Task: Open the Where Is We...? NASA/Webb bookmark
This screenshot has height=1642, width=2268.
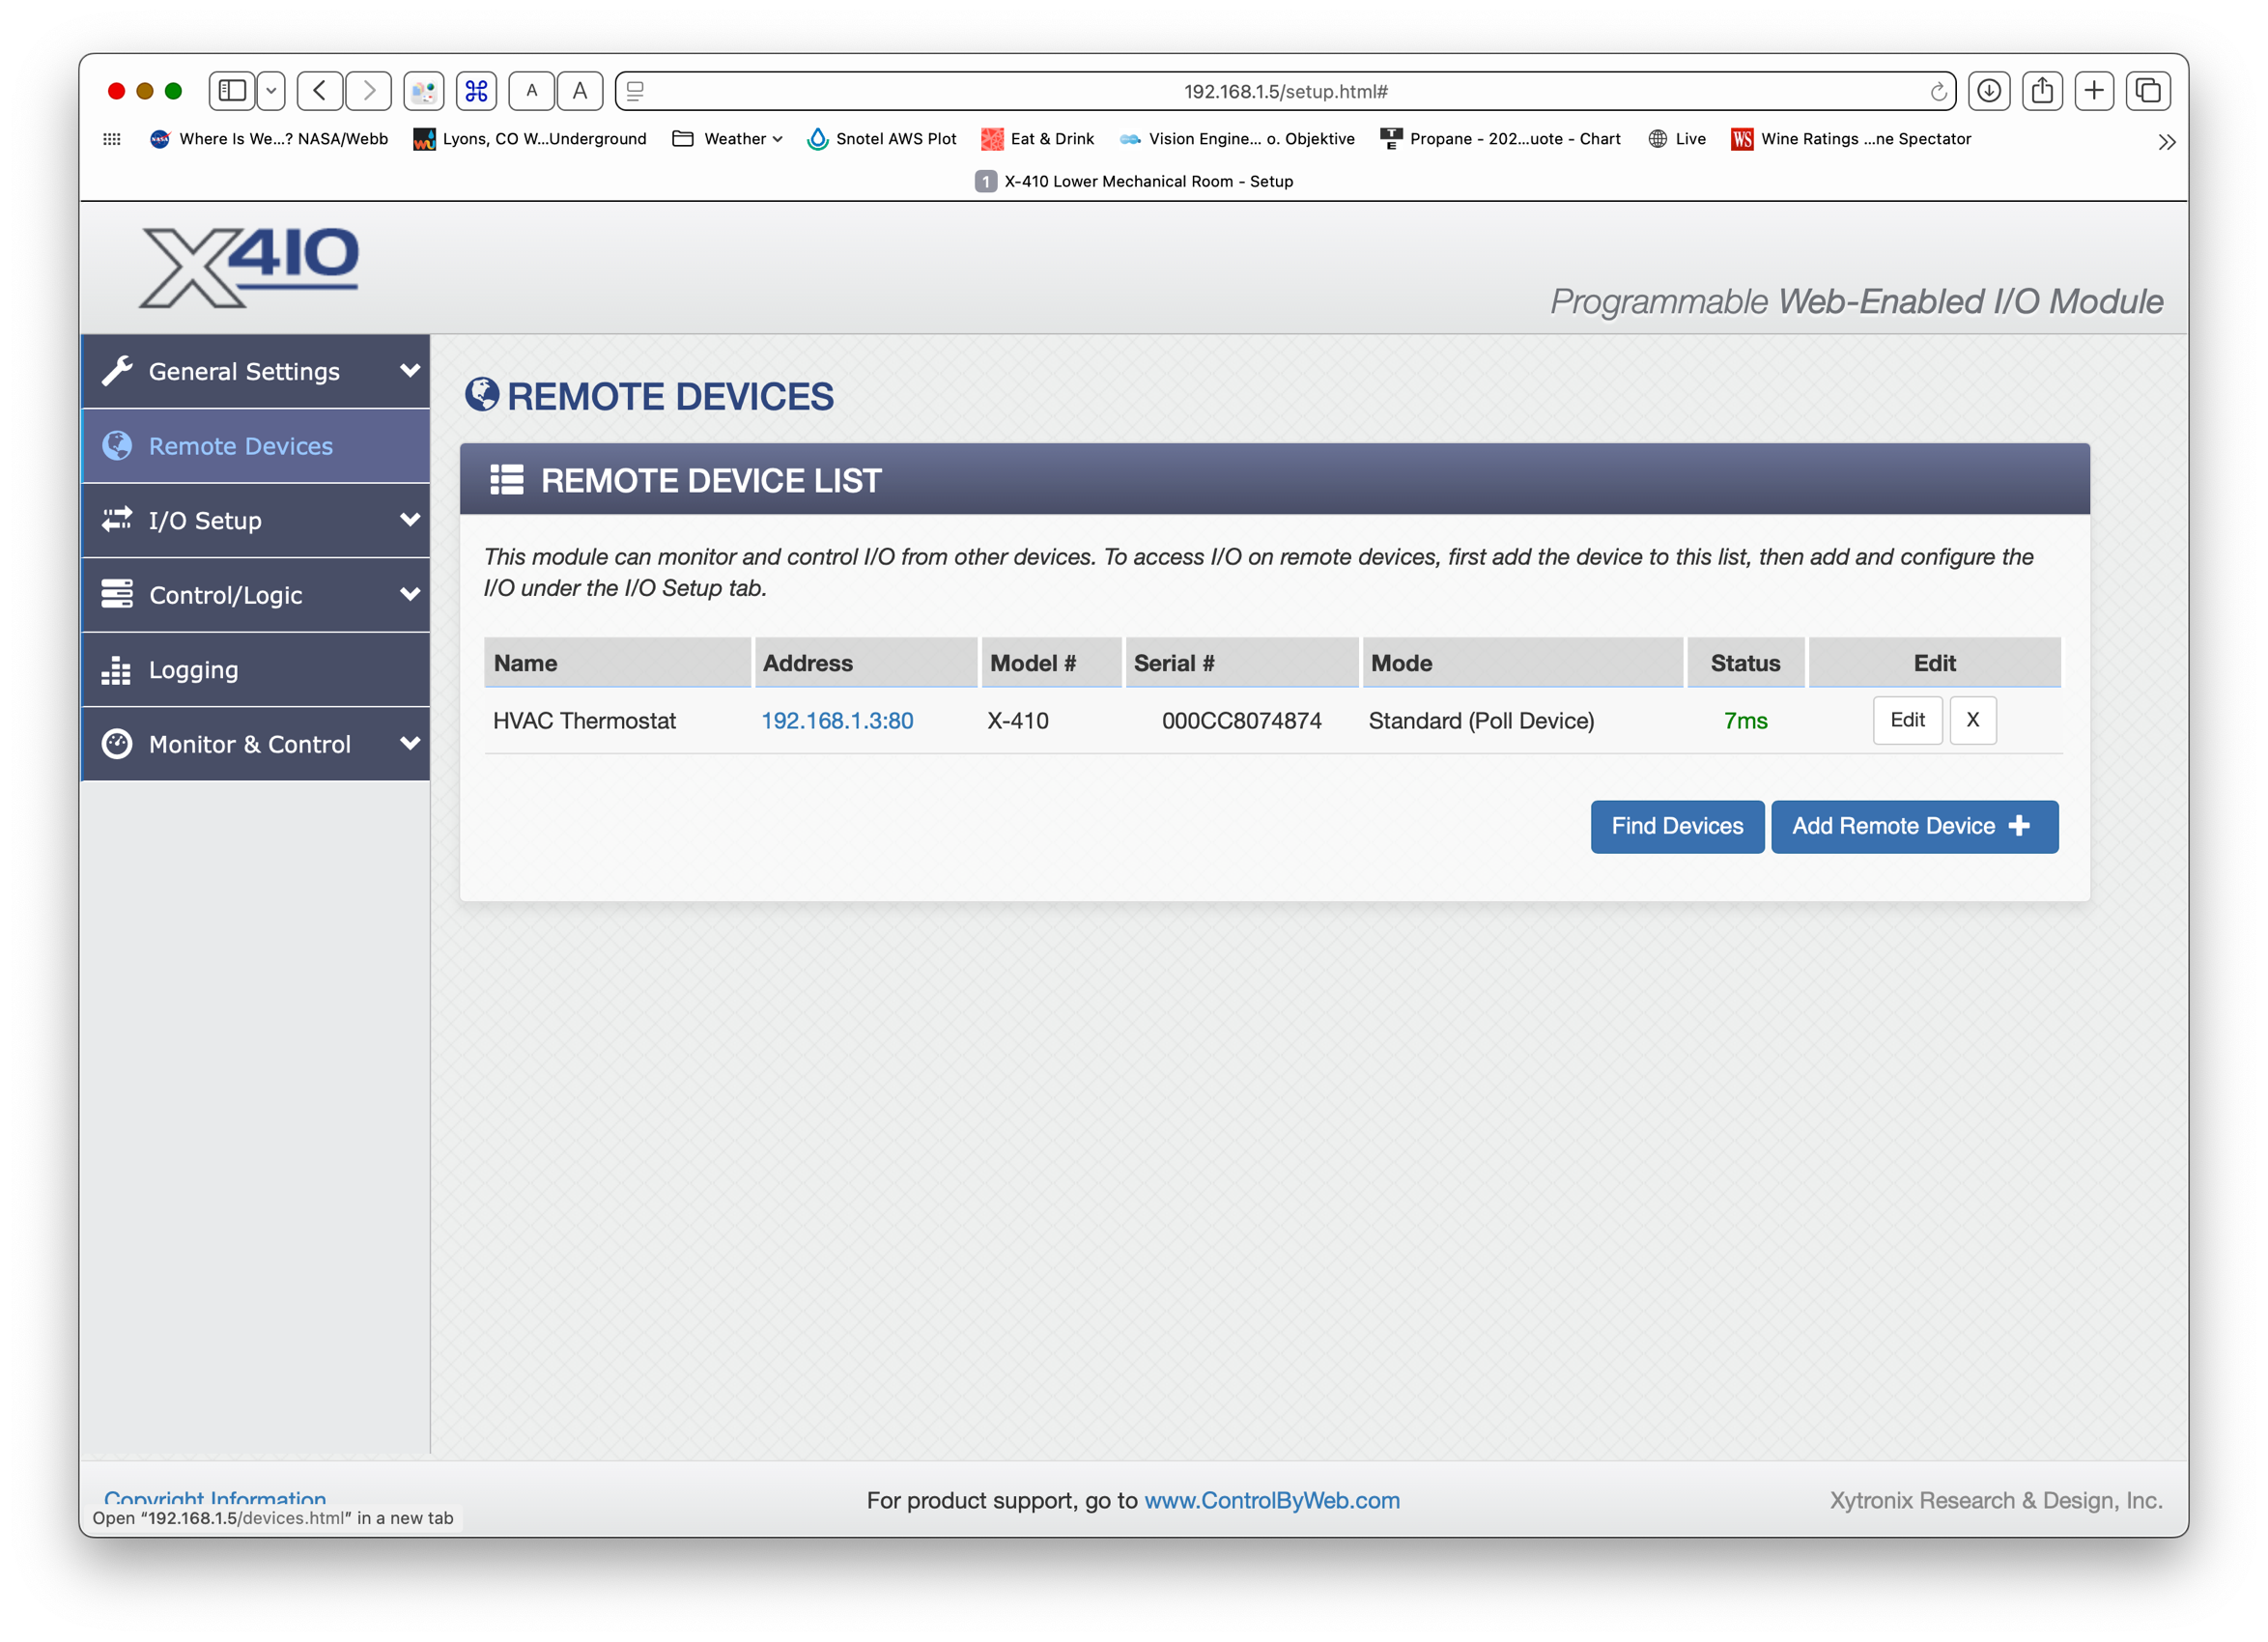Action: coord(269,139)
